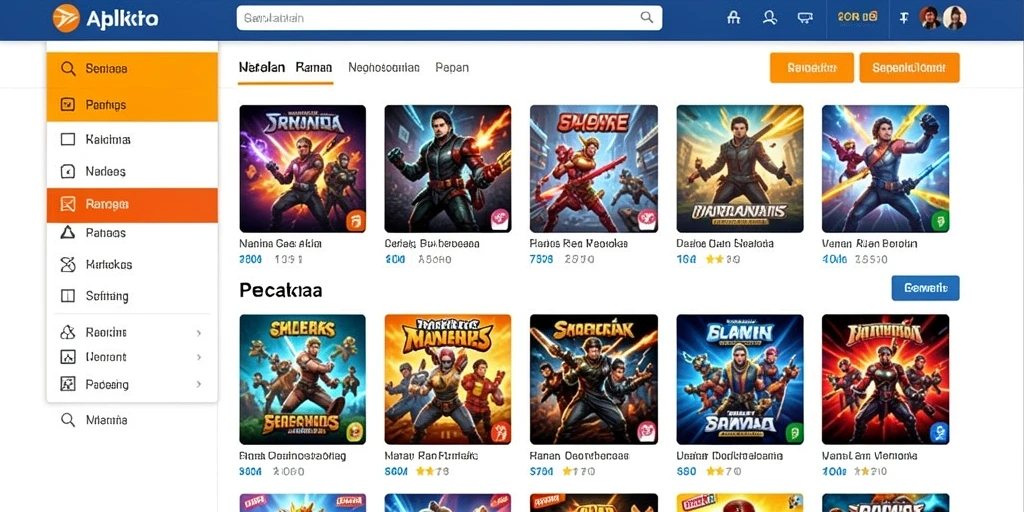The width and height of the screenshot is (1024, 512).
Task: Select highlighted Ramoges sidebar item
Action: [x=132, y=205]
